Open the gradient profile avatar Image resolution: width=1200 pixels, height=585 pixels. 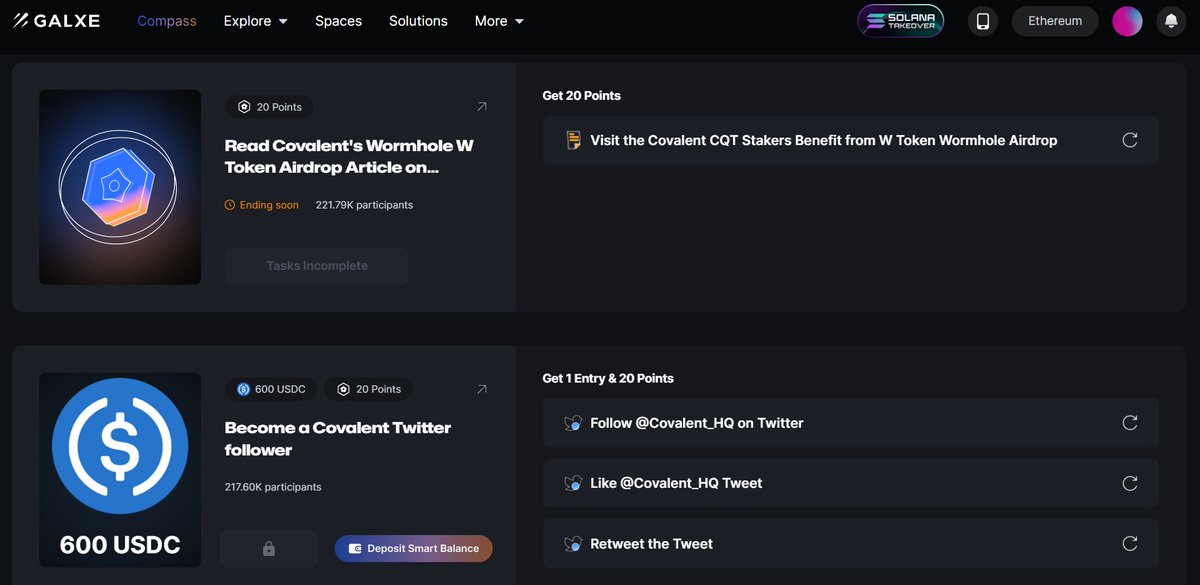(x=1127, y=21)
